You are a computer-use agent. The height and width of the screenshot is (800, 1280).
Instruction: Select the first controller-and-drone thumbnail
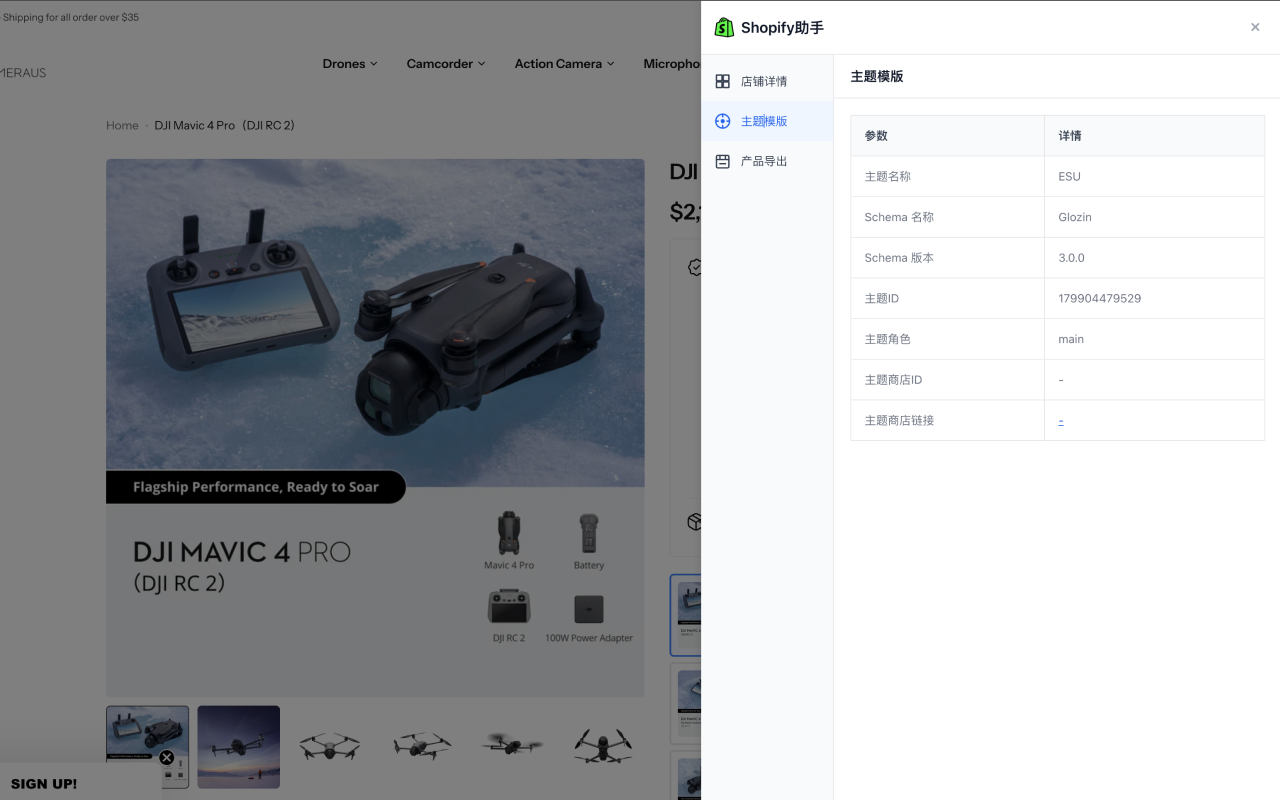coord(147,735)
